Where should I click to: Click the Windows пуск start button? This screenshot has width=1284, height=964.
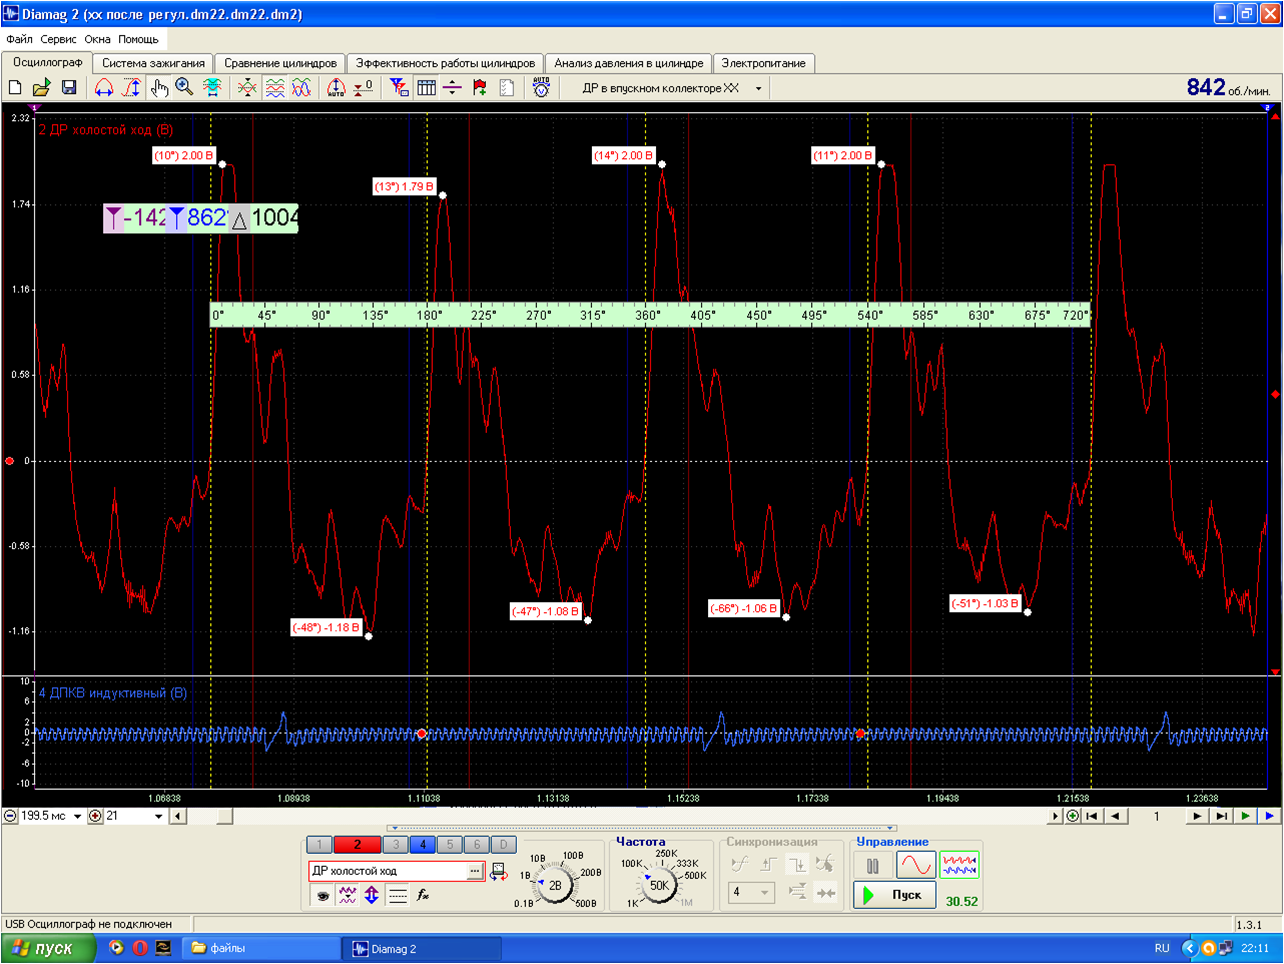(48, 948)
